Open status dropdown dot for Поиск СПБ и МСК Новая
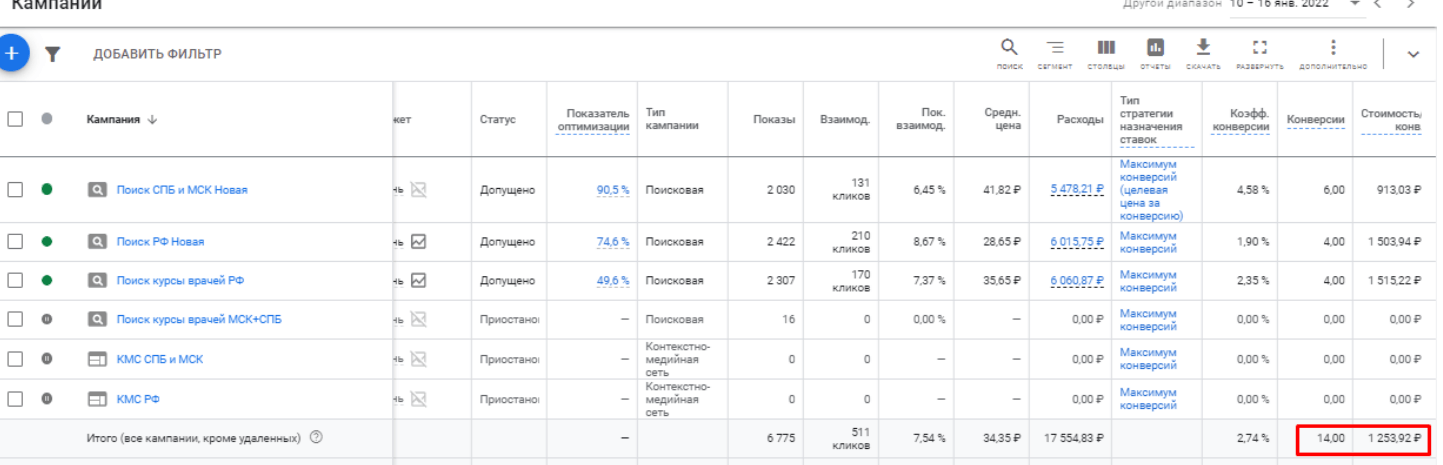This screenshot has height=465, width=1443. point(46,189)
